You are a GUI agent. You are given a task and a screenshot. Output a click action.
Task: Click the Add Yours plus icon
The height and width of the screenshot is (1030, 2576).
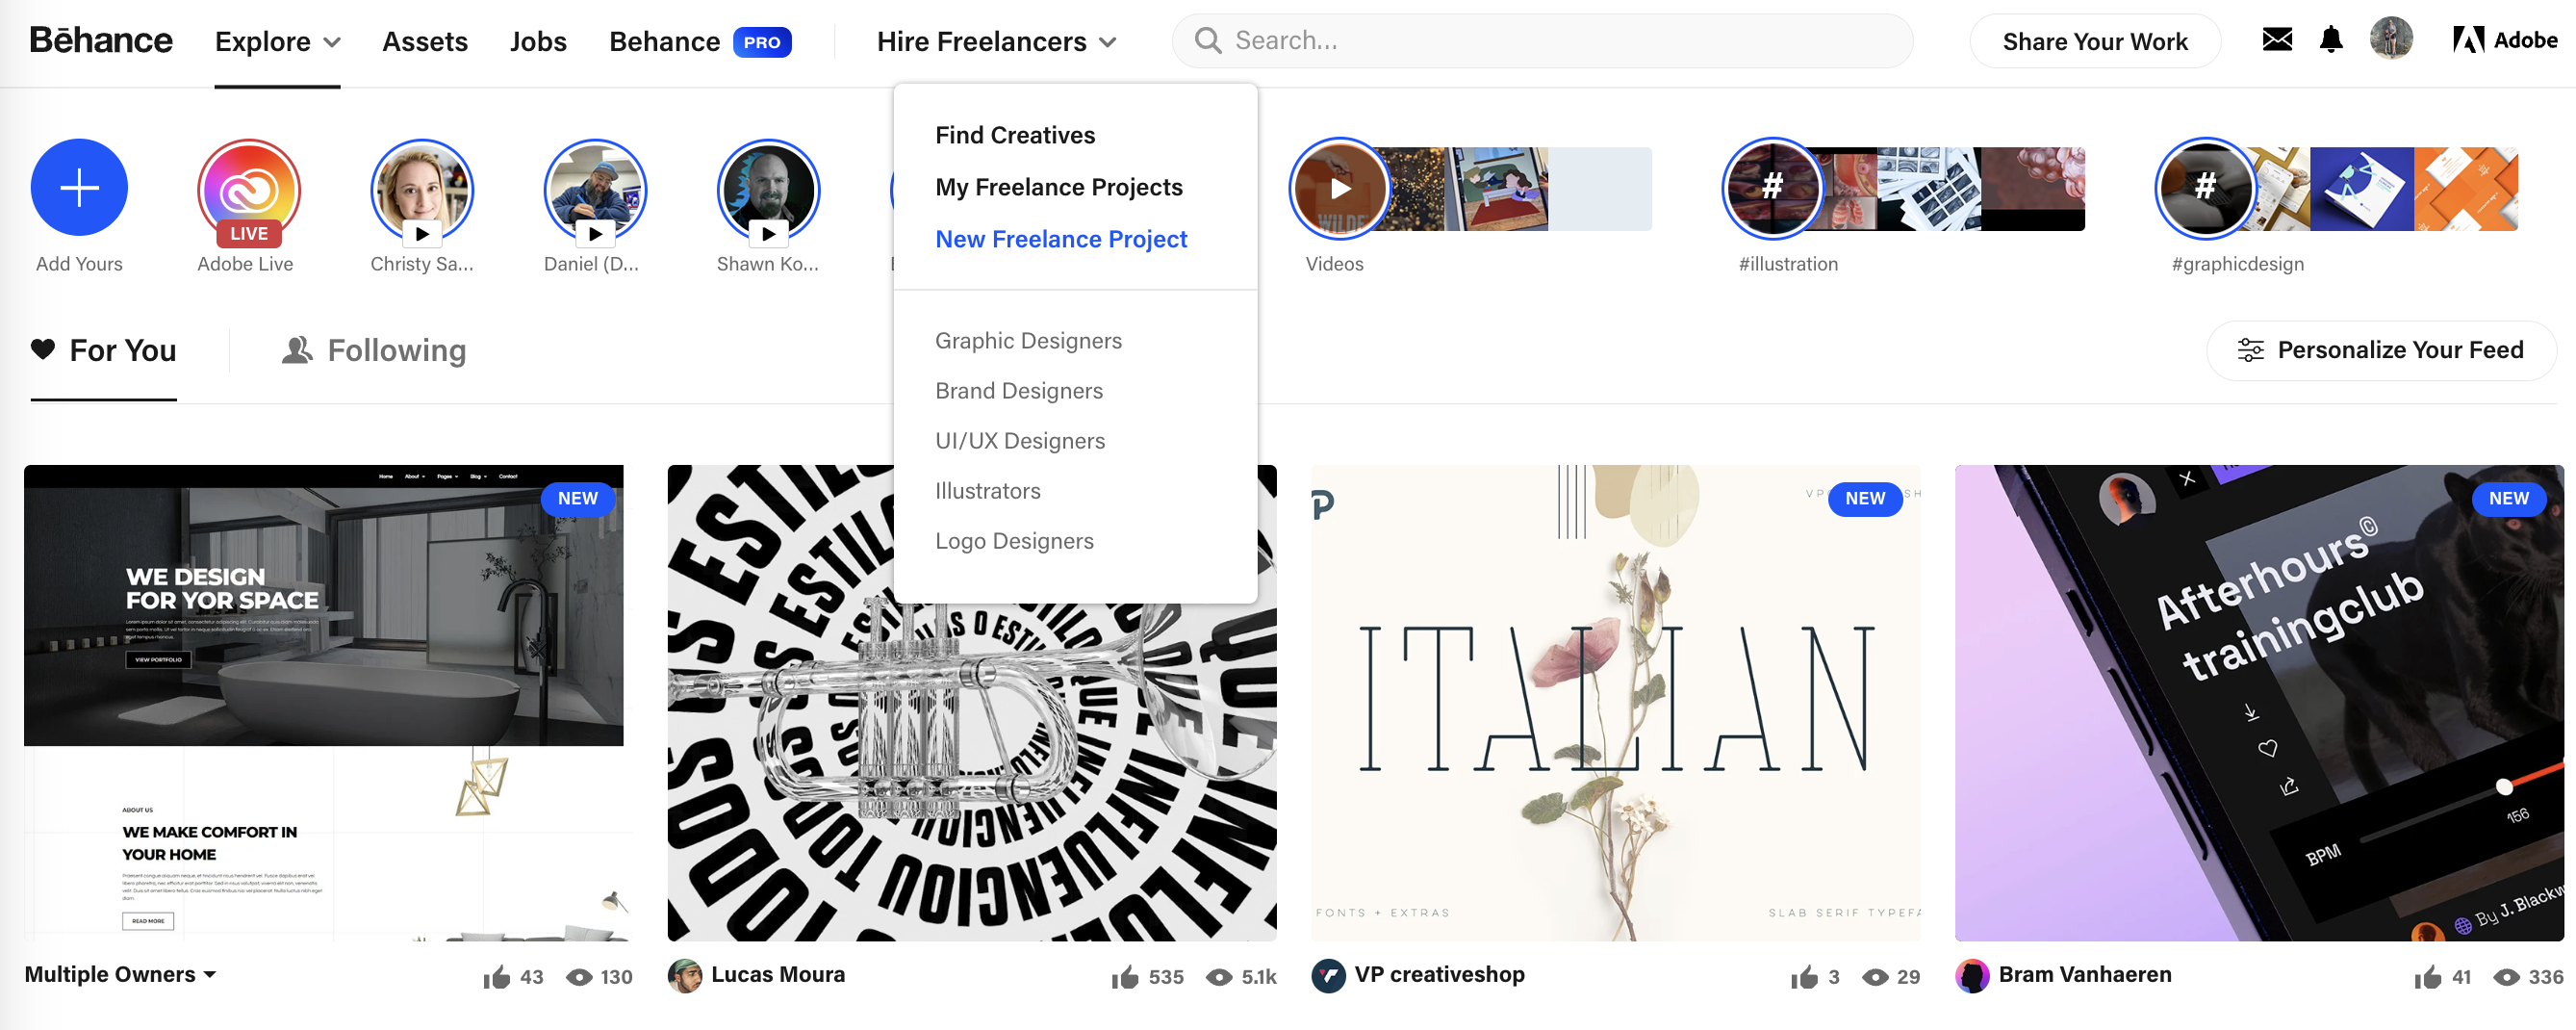[x=79, y=188]
